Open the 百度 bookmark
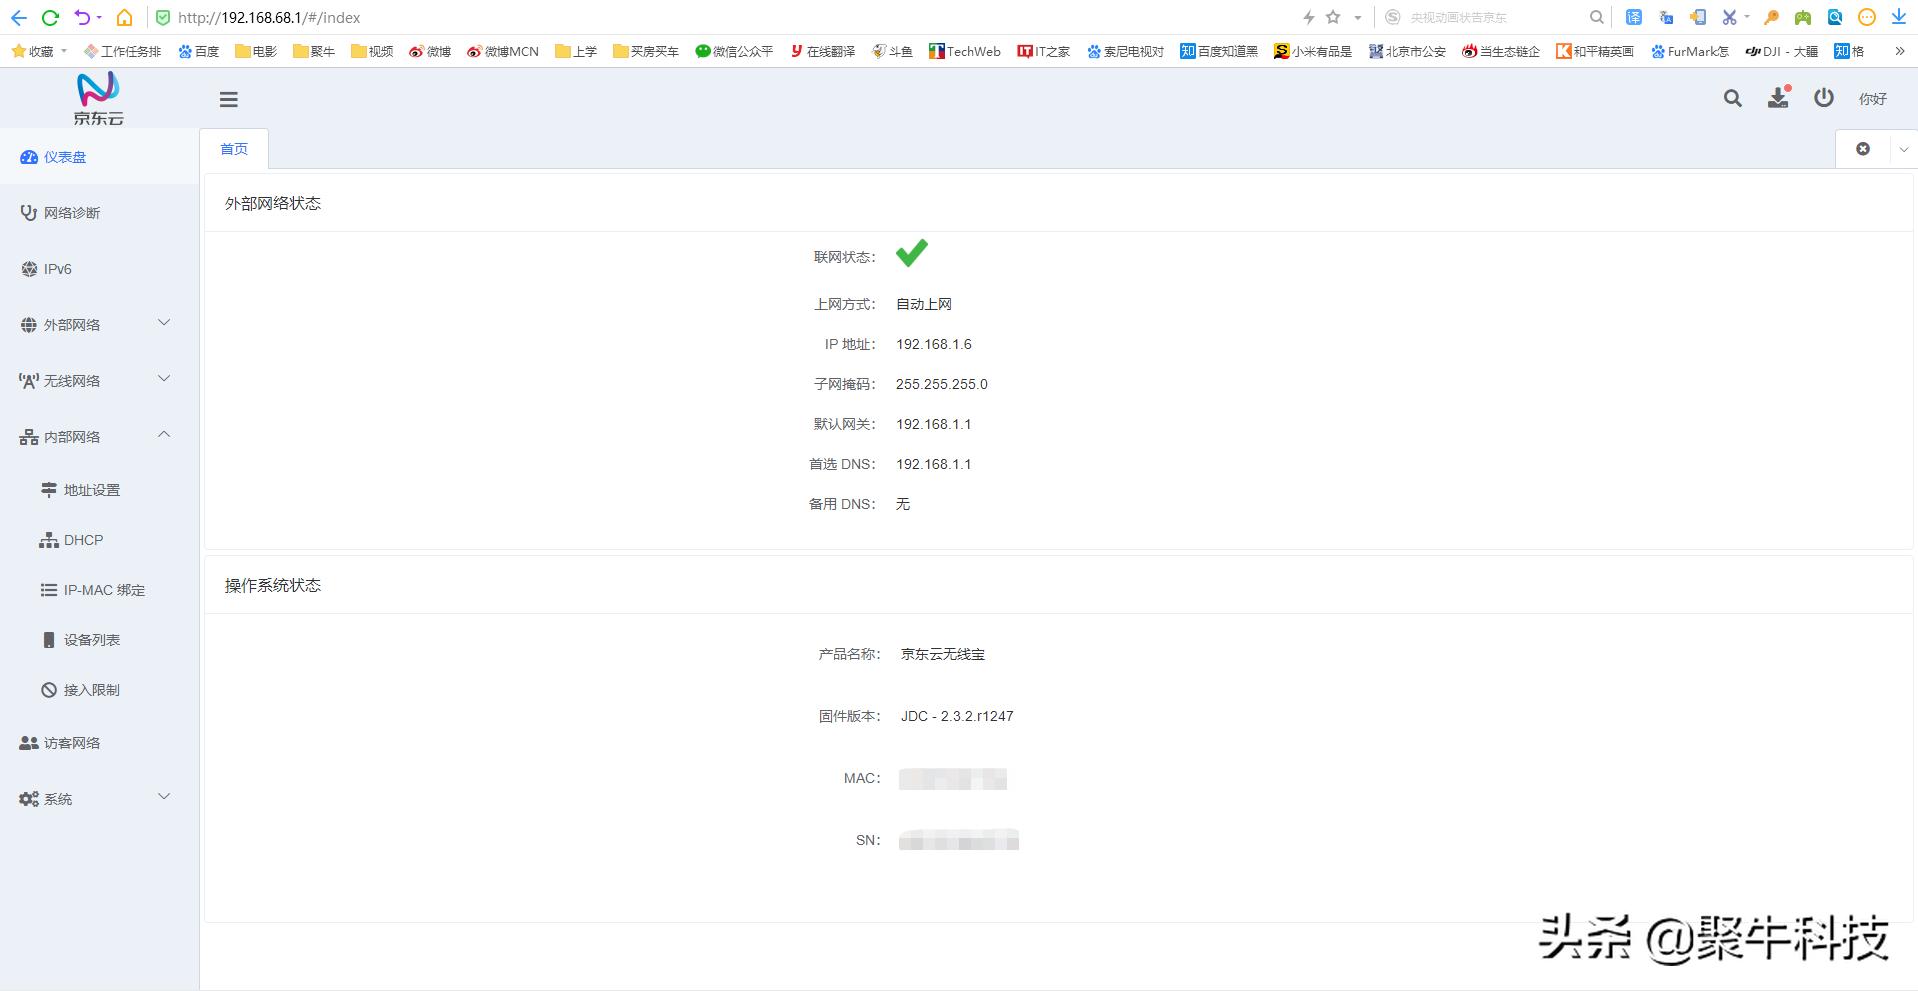This screenshot has height=991, width=1918. 199,51
